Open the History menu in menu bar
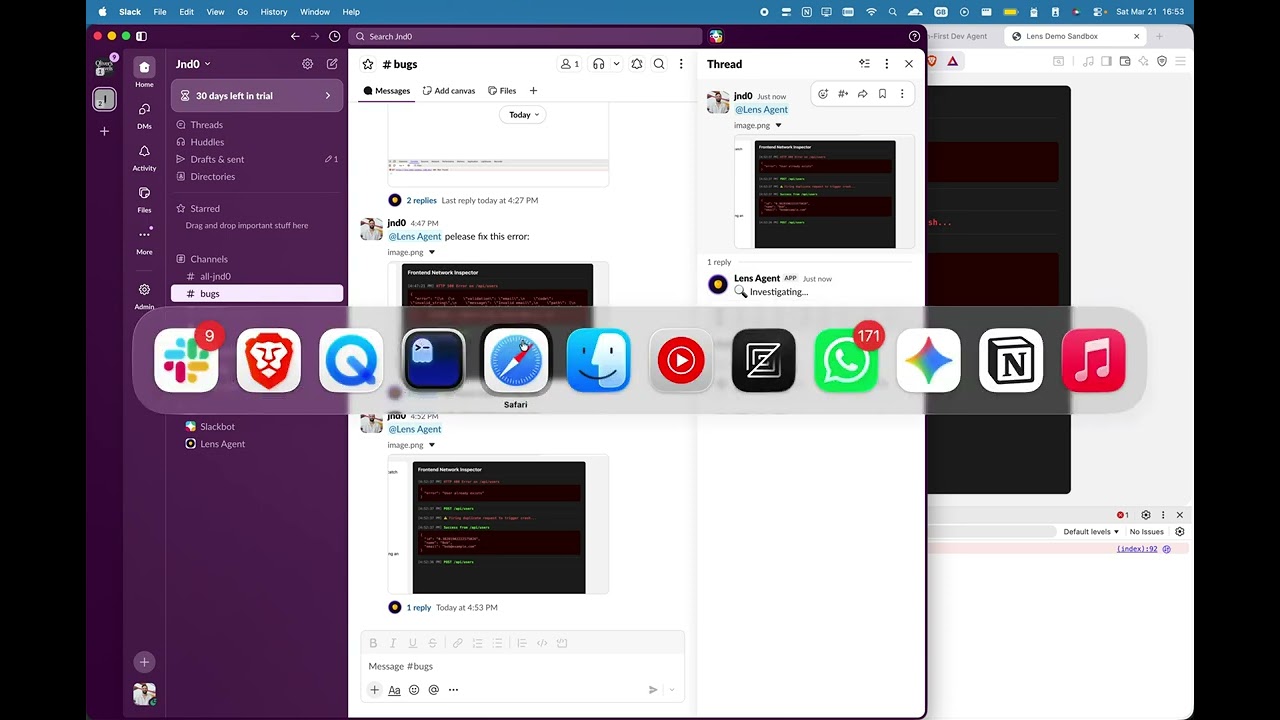 click(x=274, y=12)
